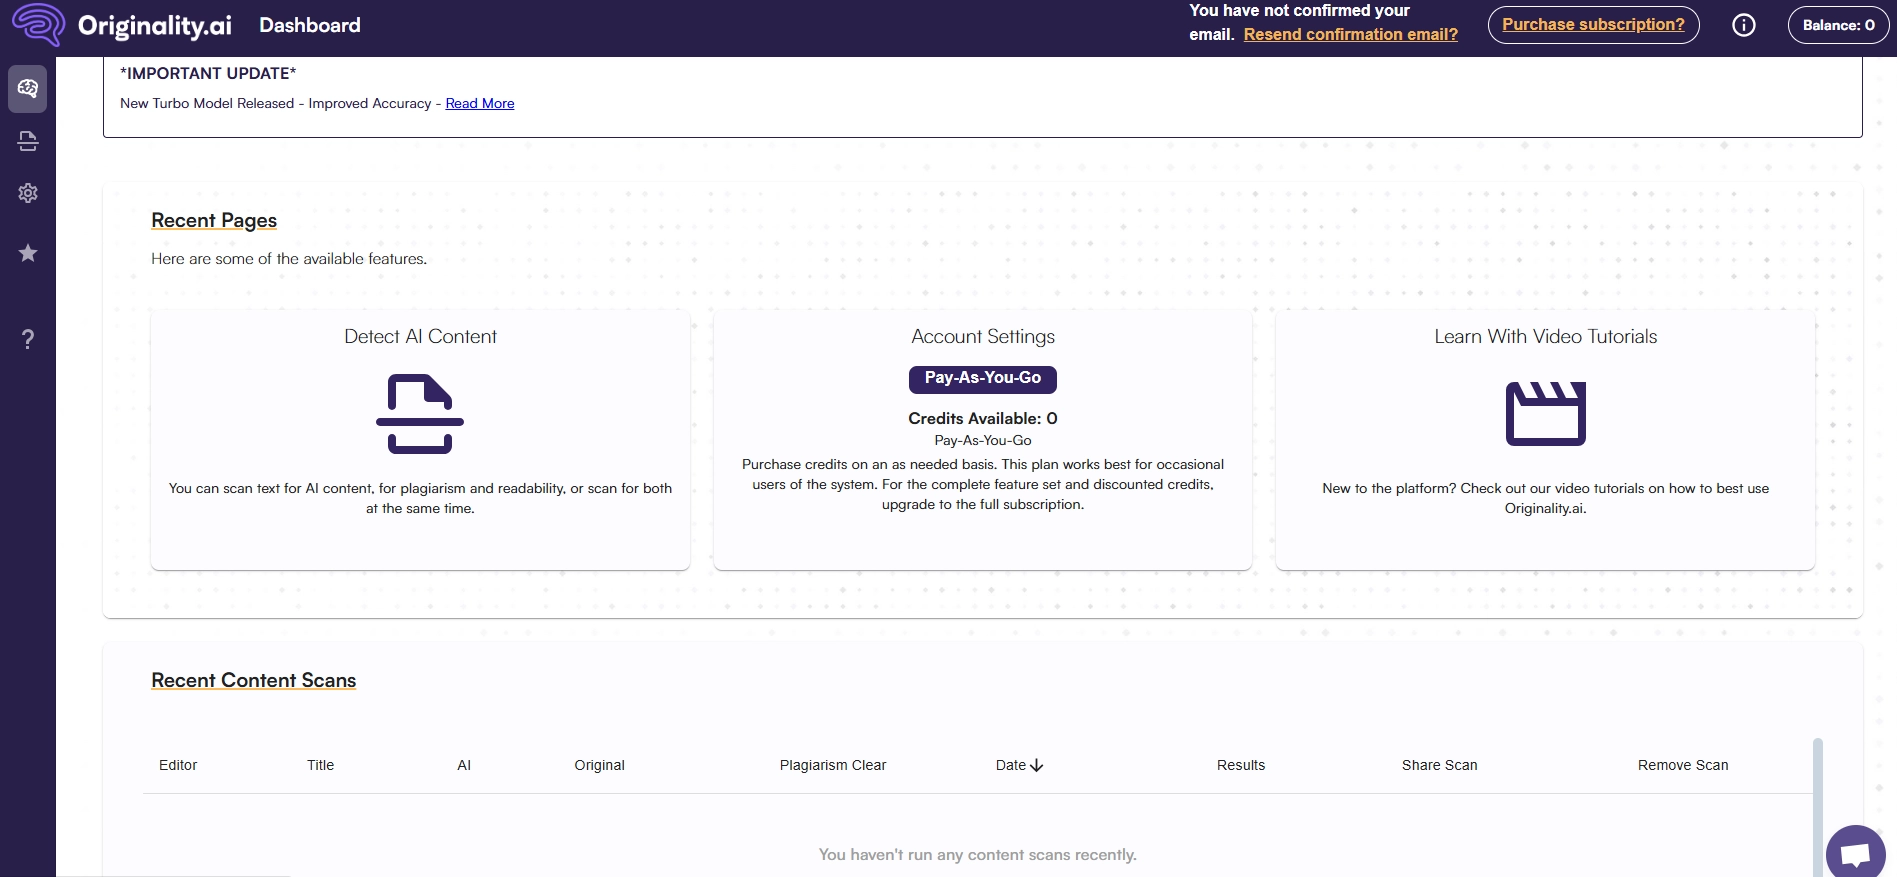Viewport: 1897px width, 877px height.
Task: Click the Date column header
Action: point(1011,765)
